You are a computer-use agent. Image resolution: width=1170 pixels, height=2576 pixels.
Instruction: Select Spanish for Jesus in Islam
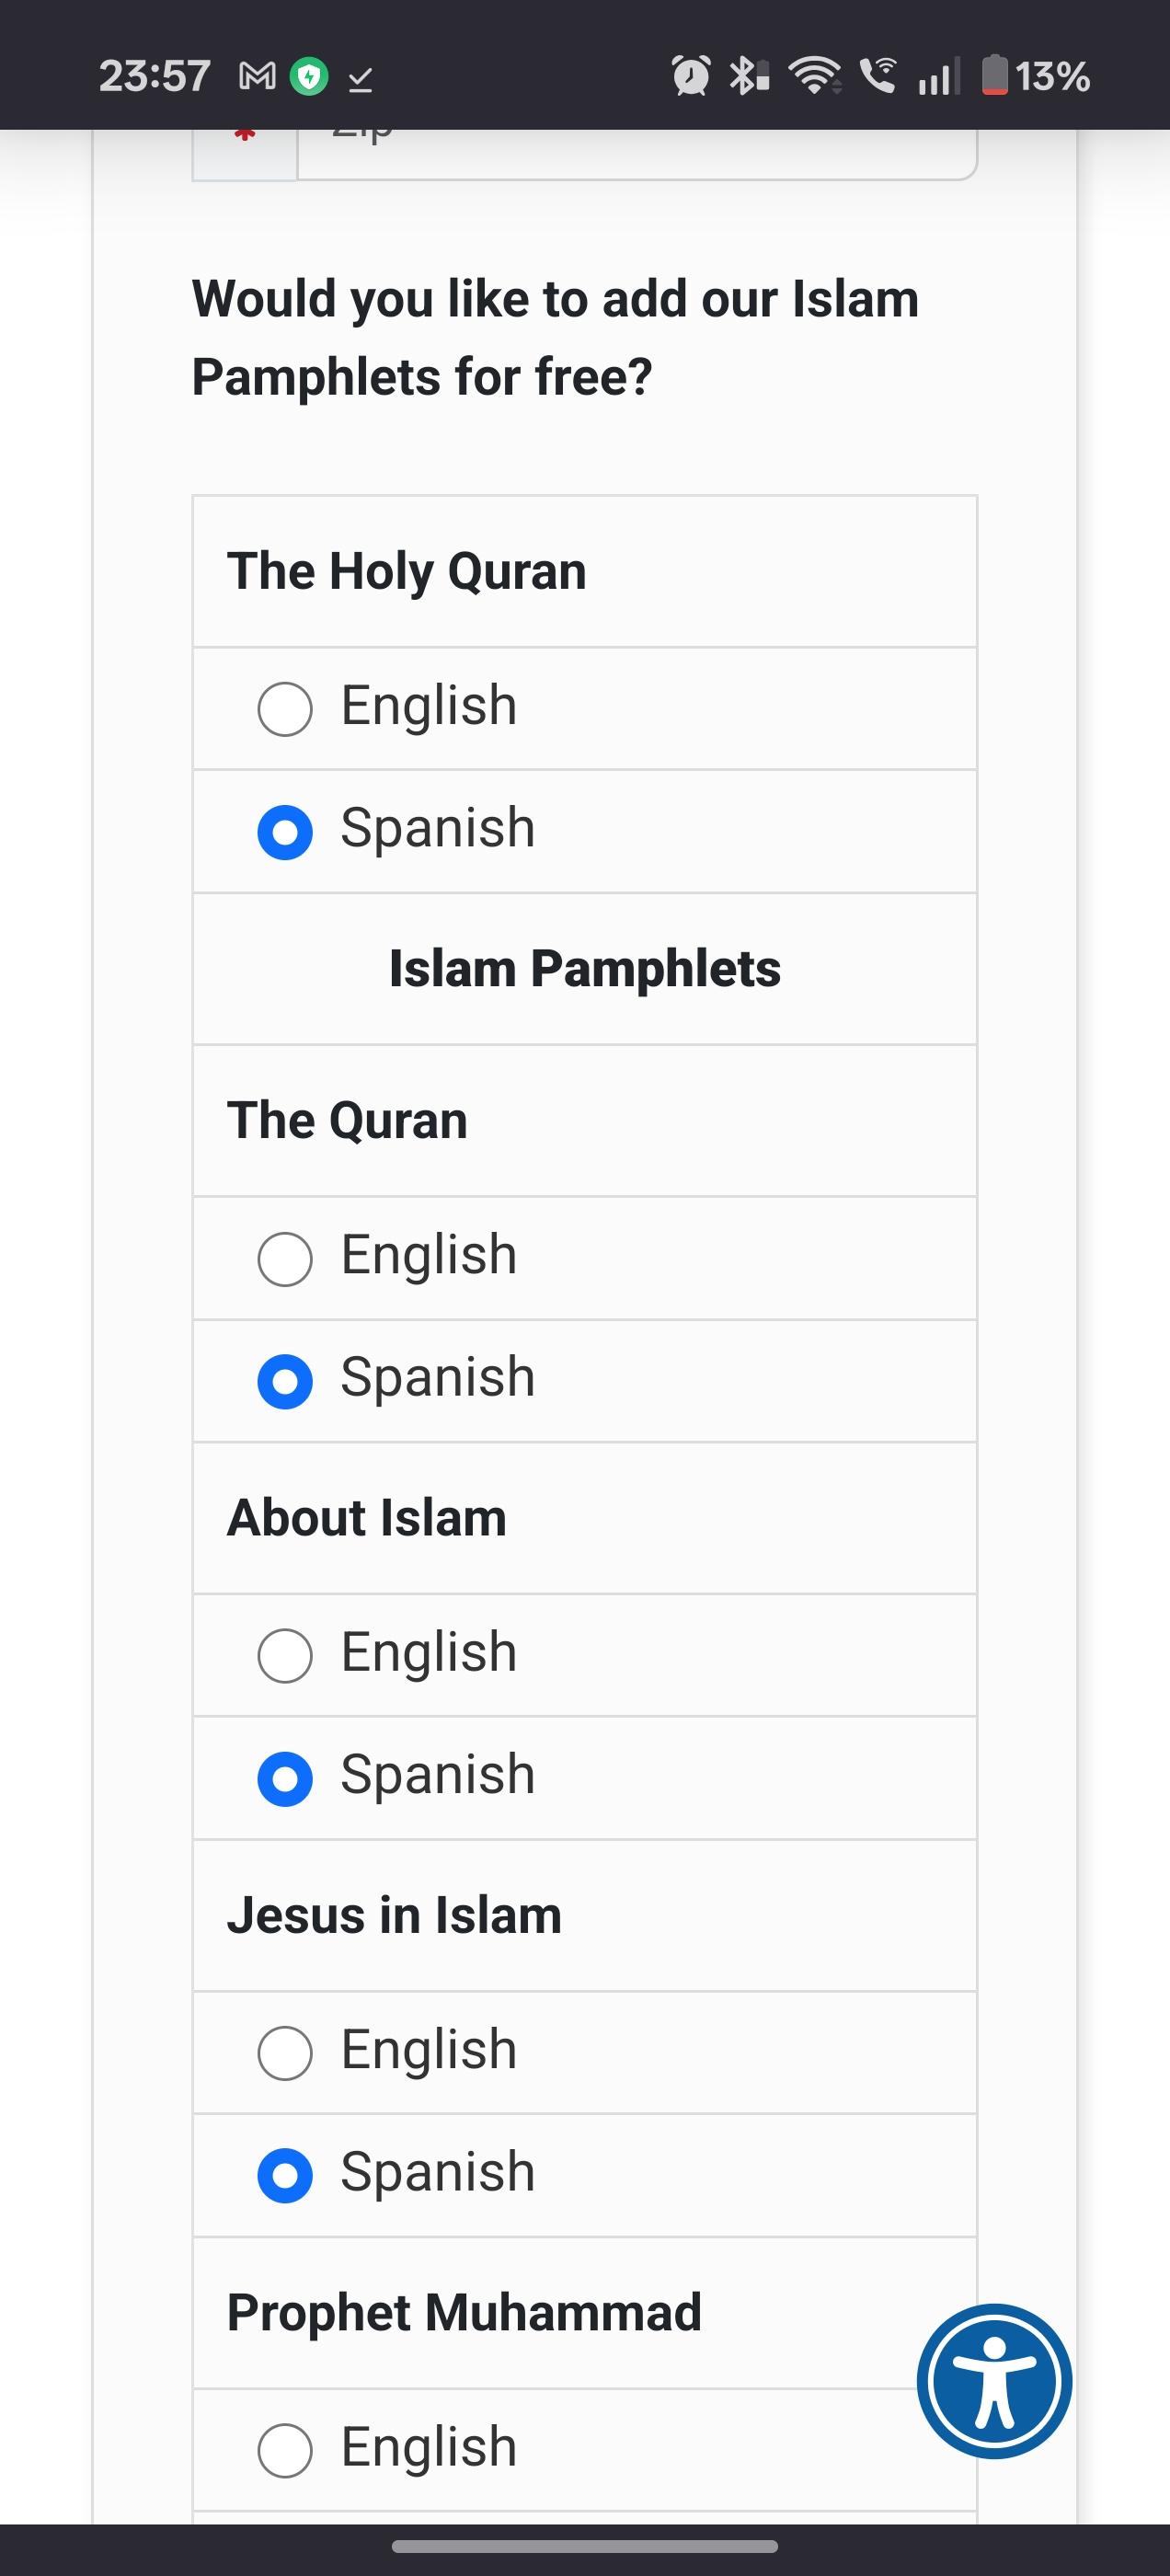point(285,2175)
